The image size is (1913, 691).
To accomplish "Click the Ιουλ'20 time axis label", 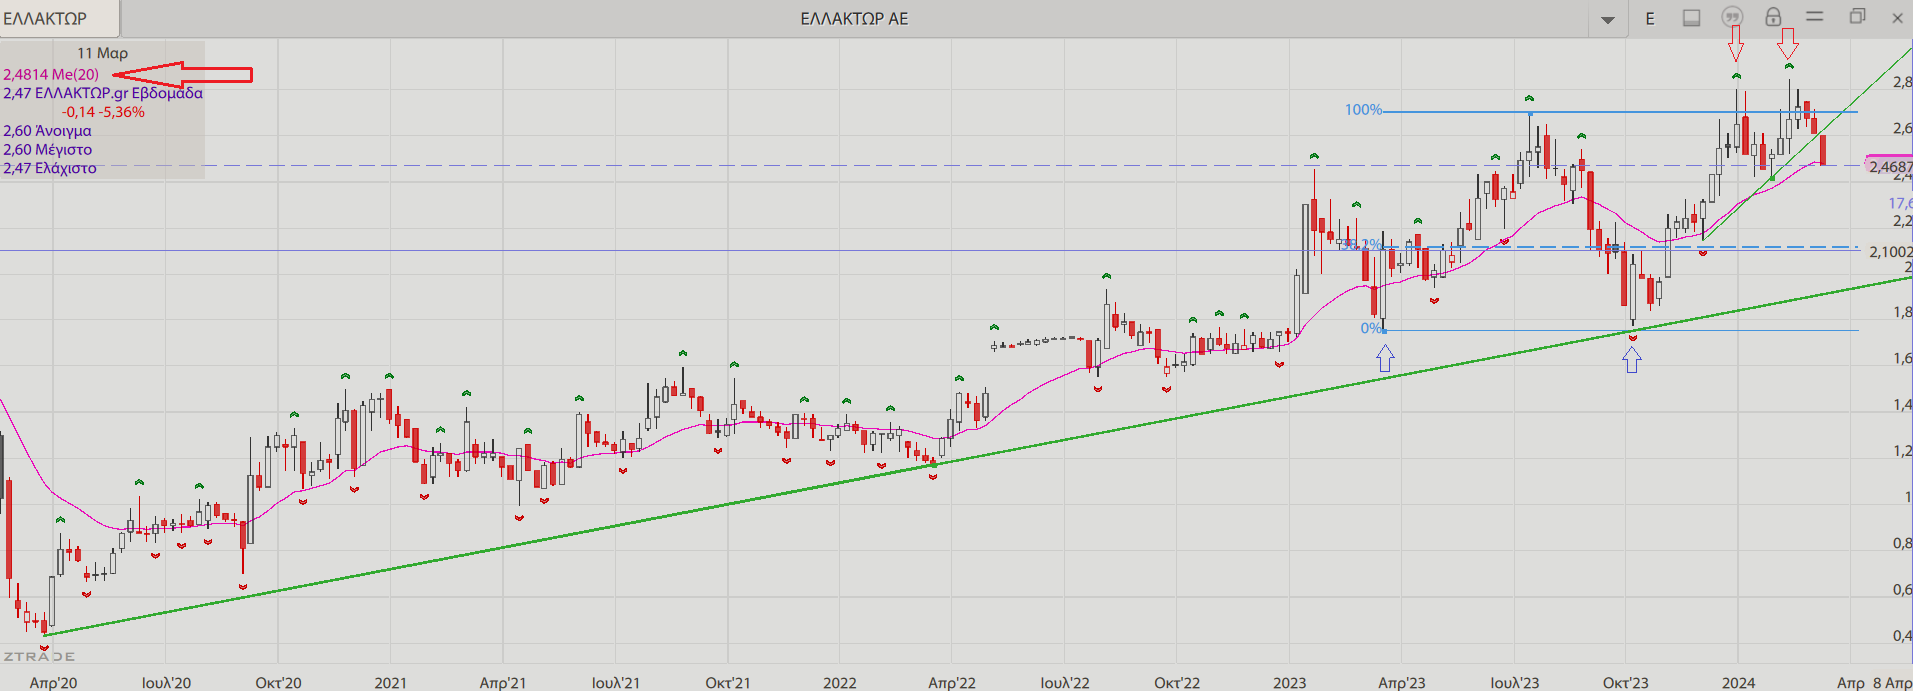I will (x=166, y=682).
